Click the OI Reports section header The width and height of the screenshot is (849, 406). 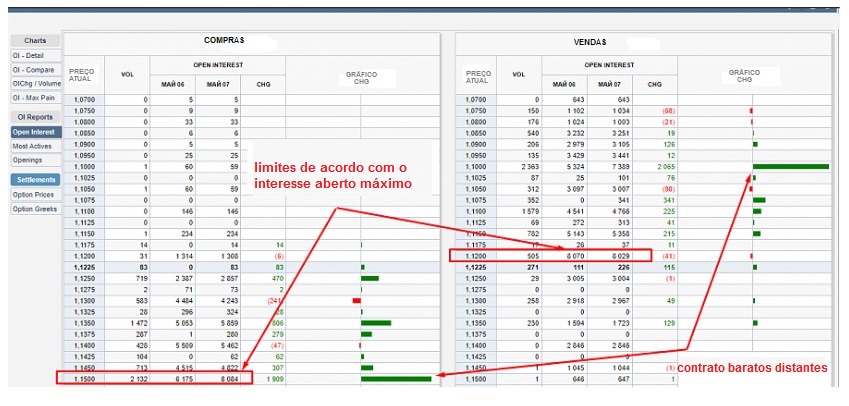35,117
